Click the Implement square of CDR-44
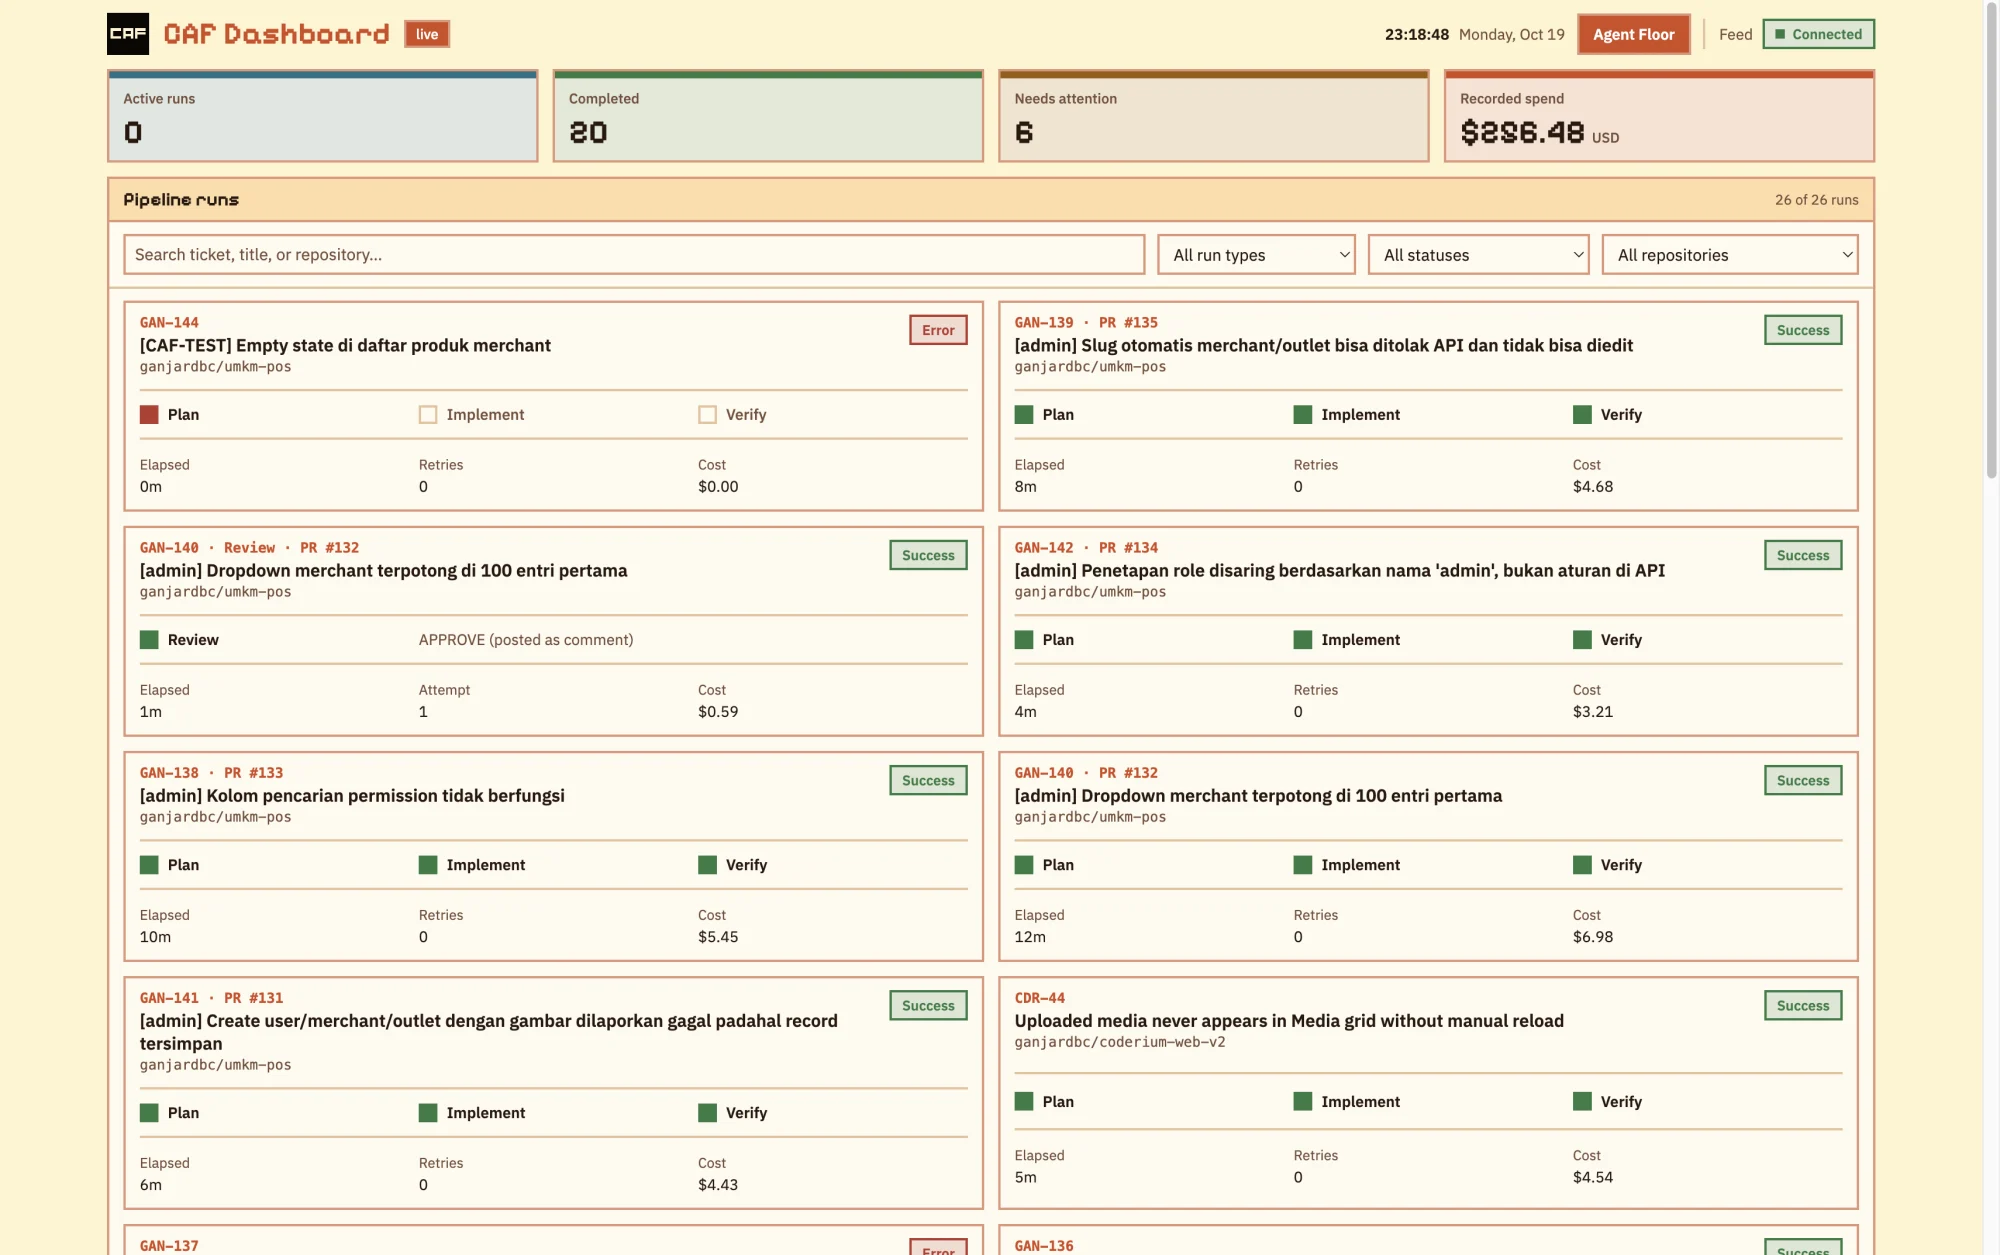 tap(1303, 1102)
